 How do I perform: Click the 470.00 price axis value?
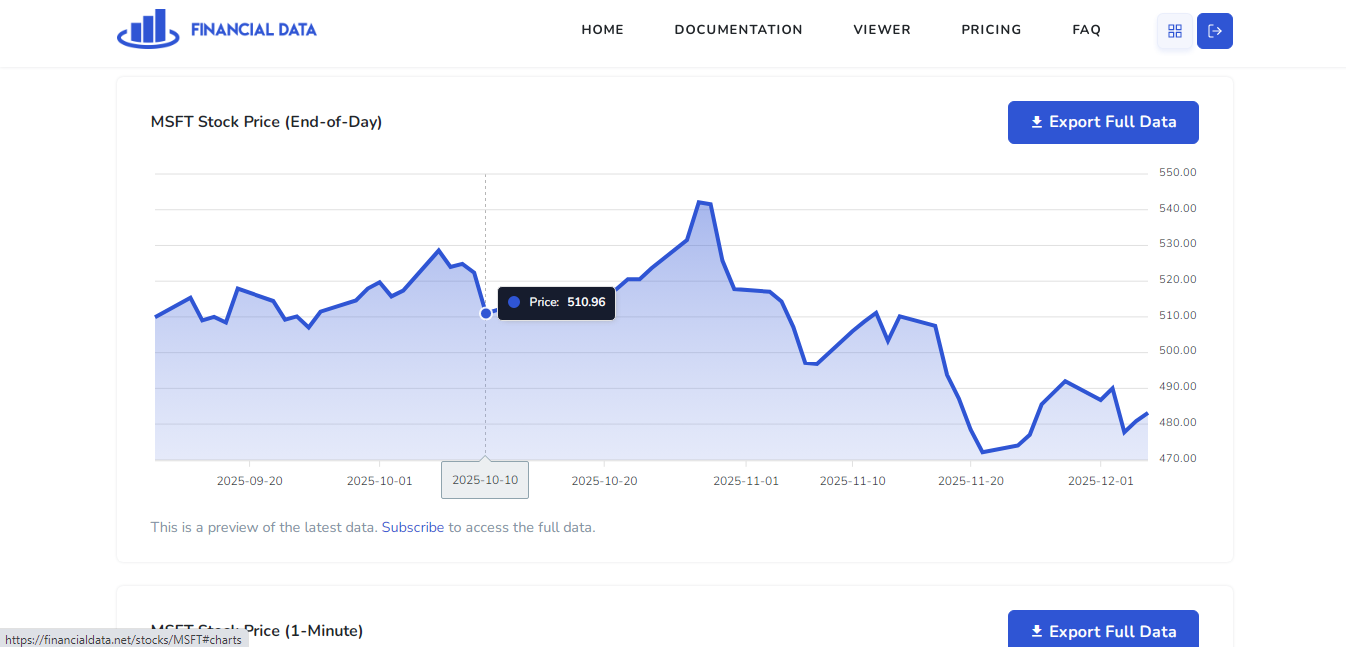1178,459
